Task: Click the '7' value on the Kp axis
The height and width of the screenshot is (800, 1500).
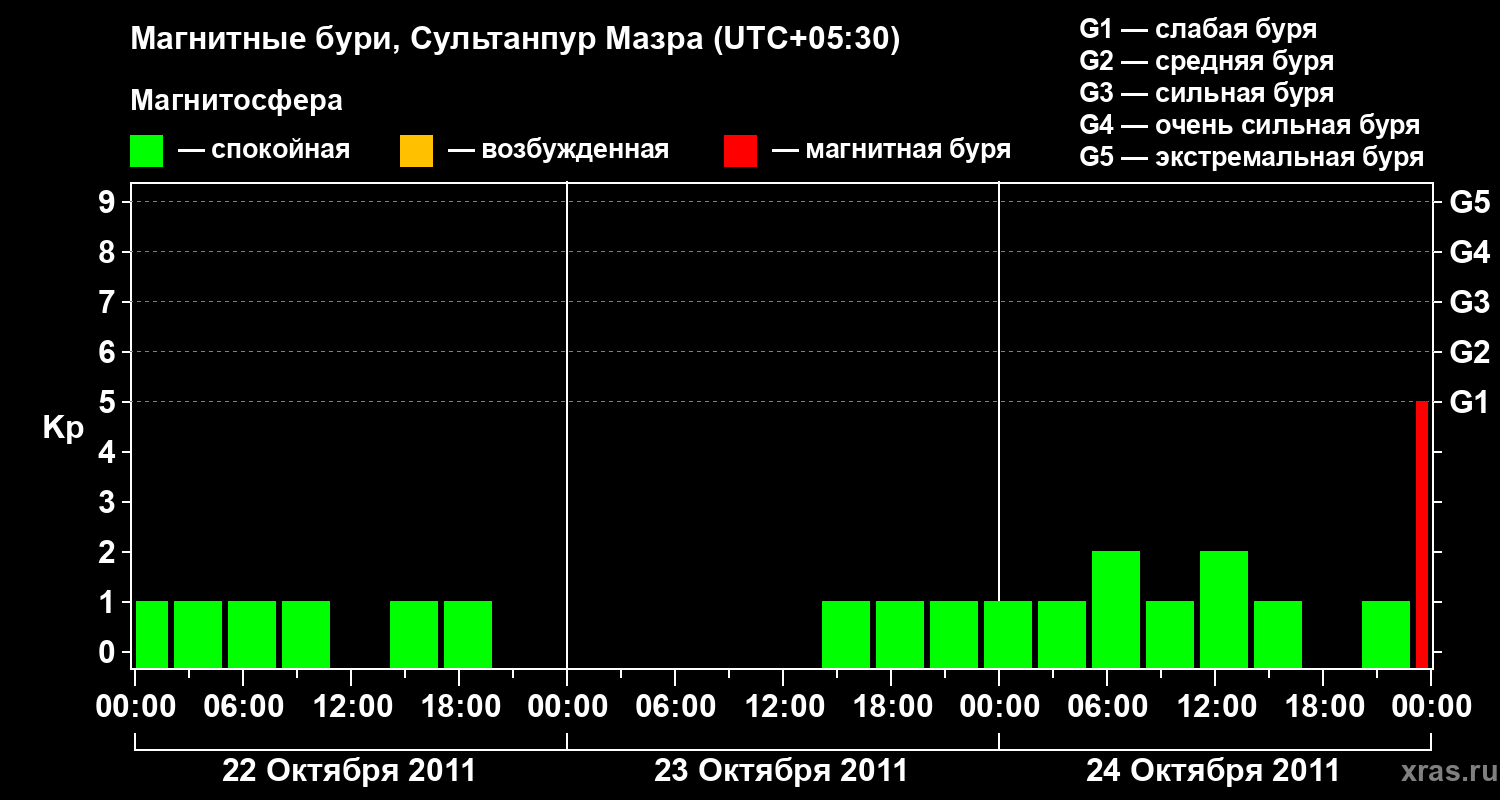Action: click(x=109, y=303)
